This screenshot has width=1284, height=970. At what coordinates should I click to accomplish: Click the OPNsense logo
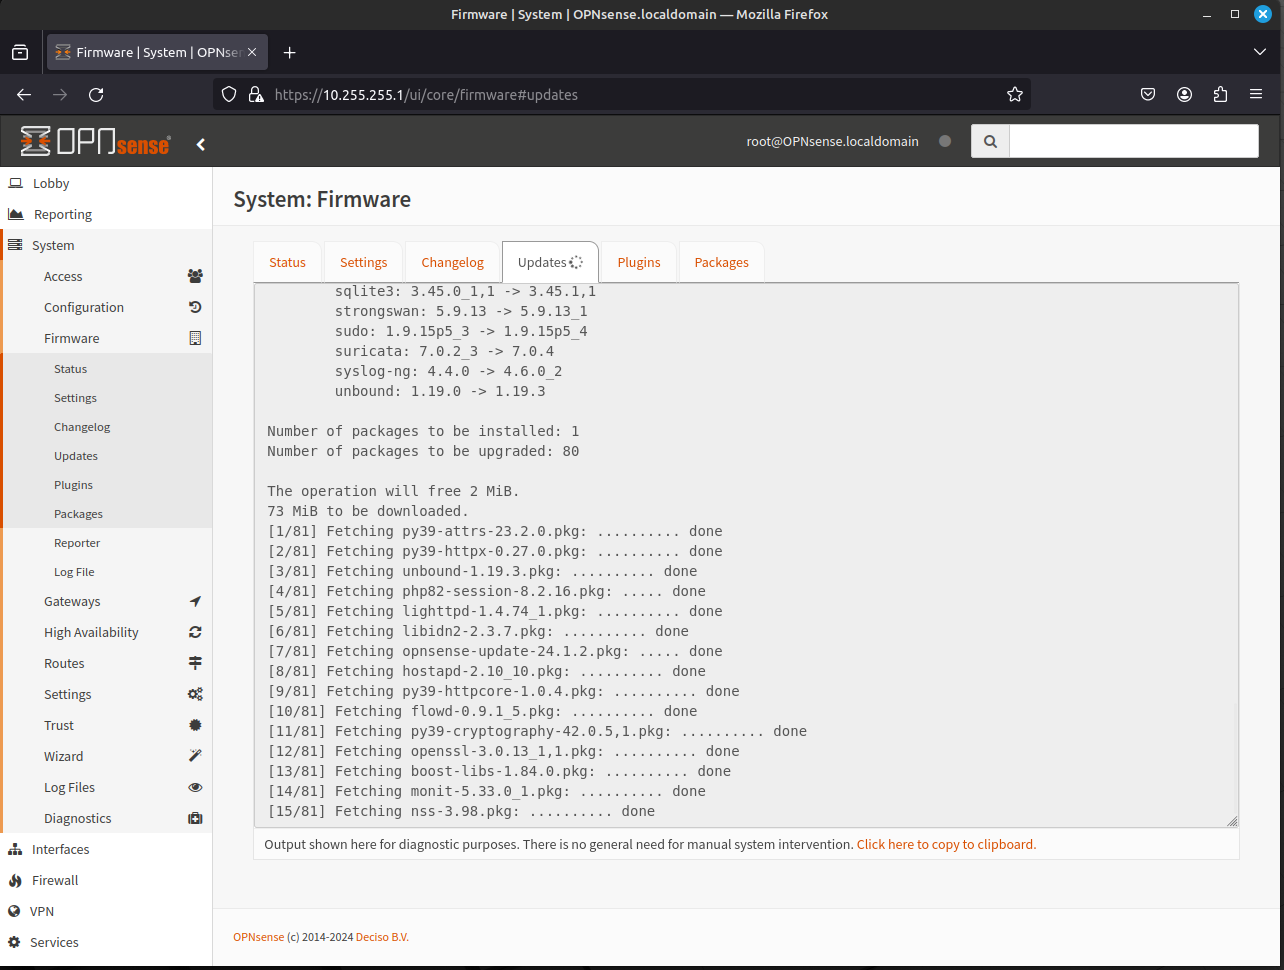click(95, 142)
